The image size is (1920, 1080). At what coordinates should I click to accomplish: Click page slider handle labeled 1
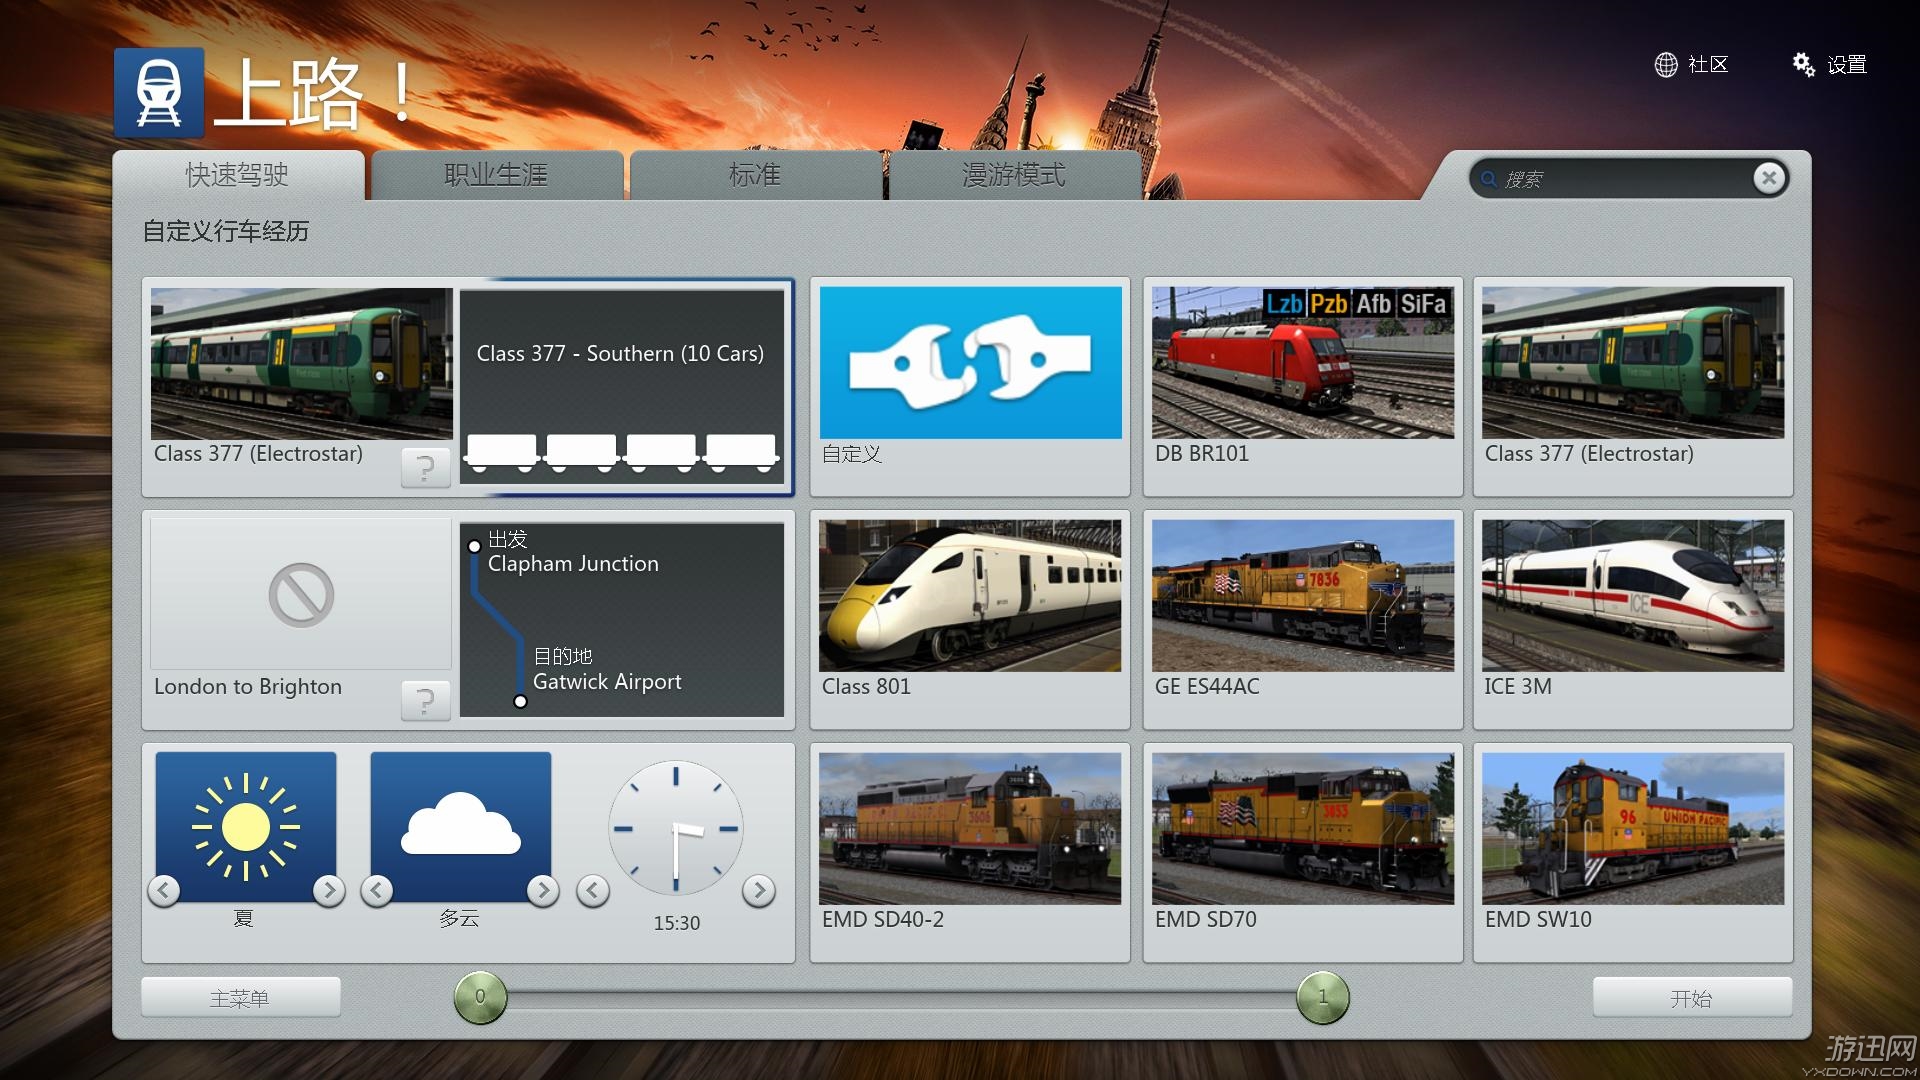click(x=1322, y=997)
